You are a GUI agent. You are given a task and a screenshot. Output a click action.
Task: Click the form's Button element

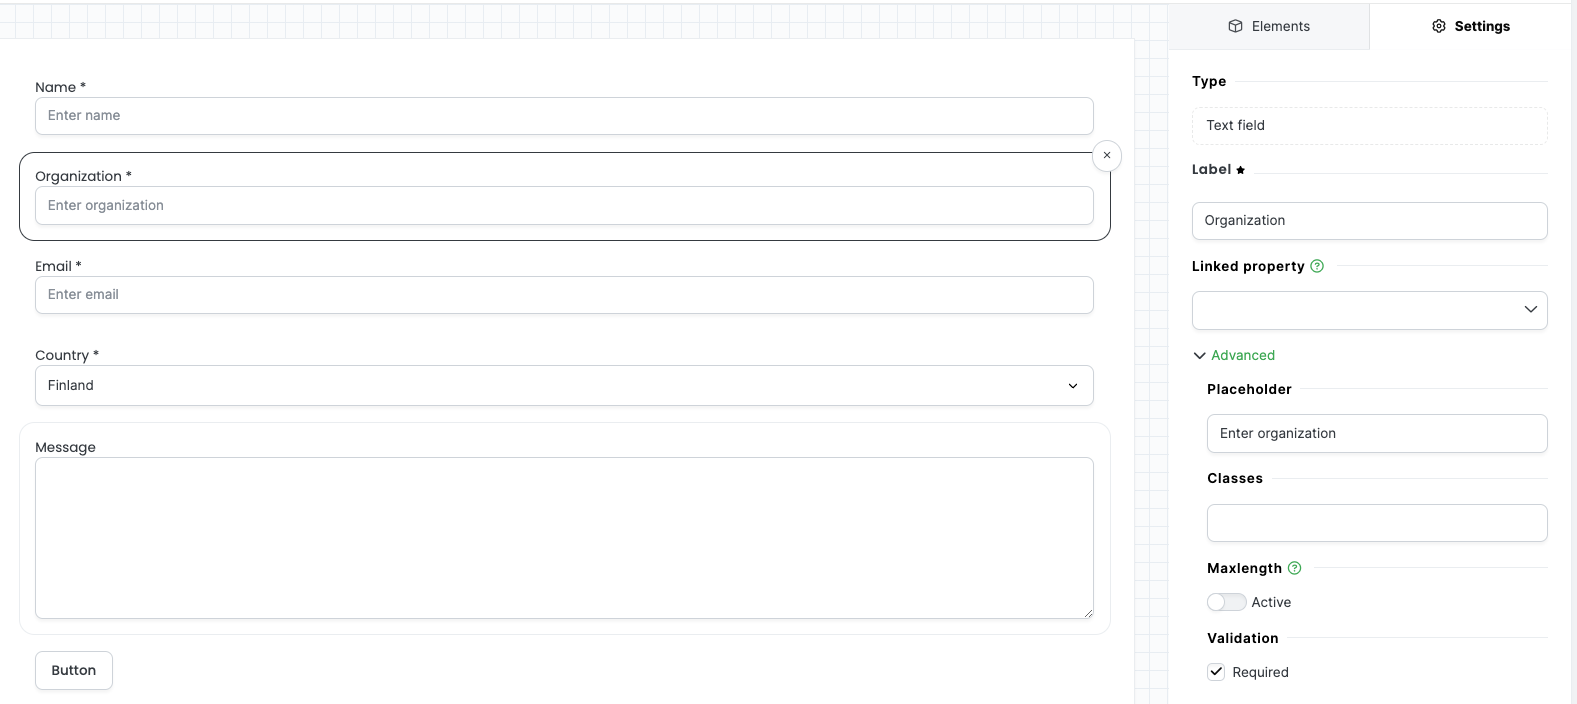tap(74, 671)
